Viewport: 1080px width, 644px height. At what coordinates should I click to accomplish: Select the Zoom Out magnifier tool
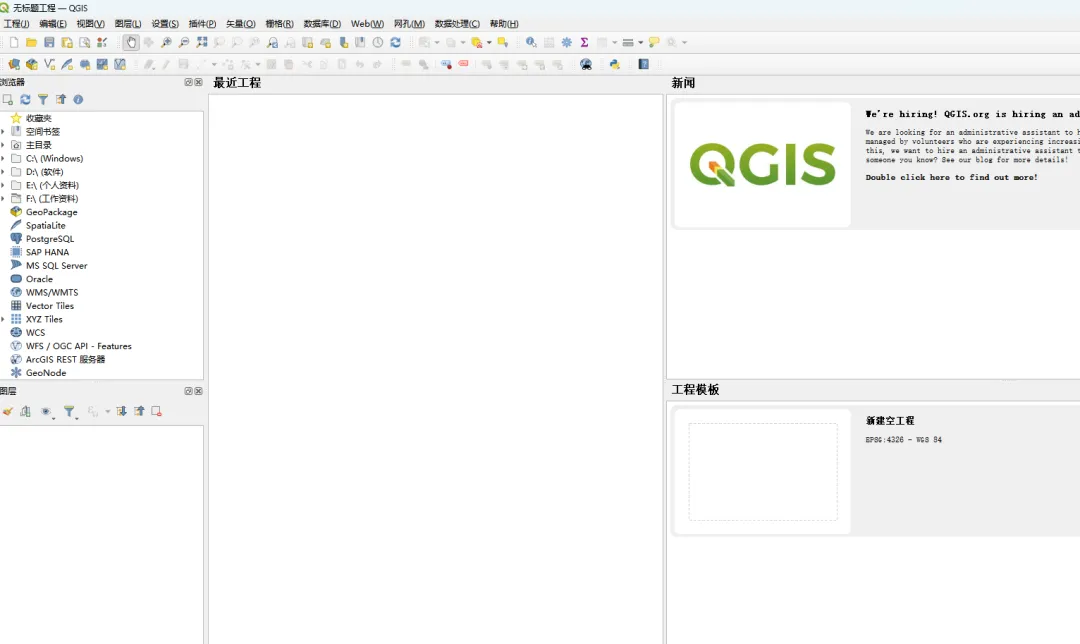pos(184,43)
